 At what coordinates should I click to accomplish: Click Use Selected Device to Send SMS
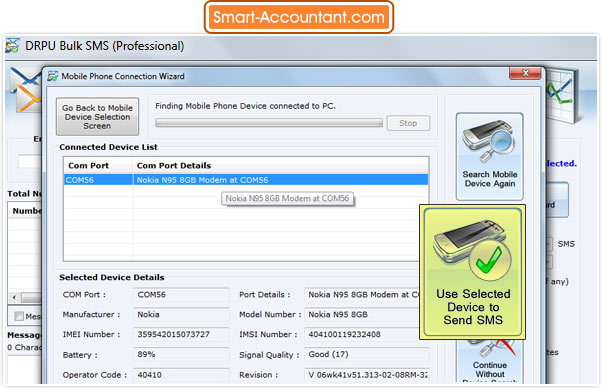tap(473, 272)
